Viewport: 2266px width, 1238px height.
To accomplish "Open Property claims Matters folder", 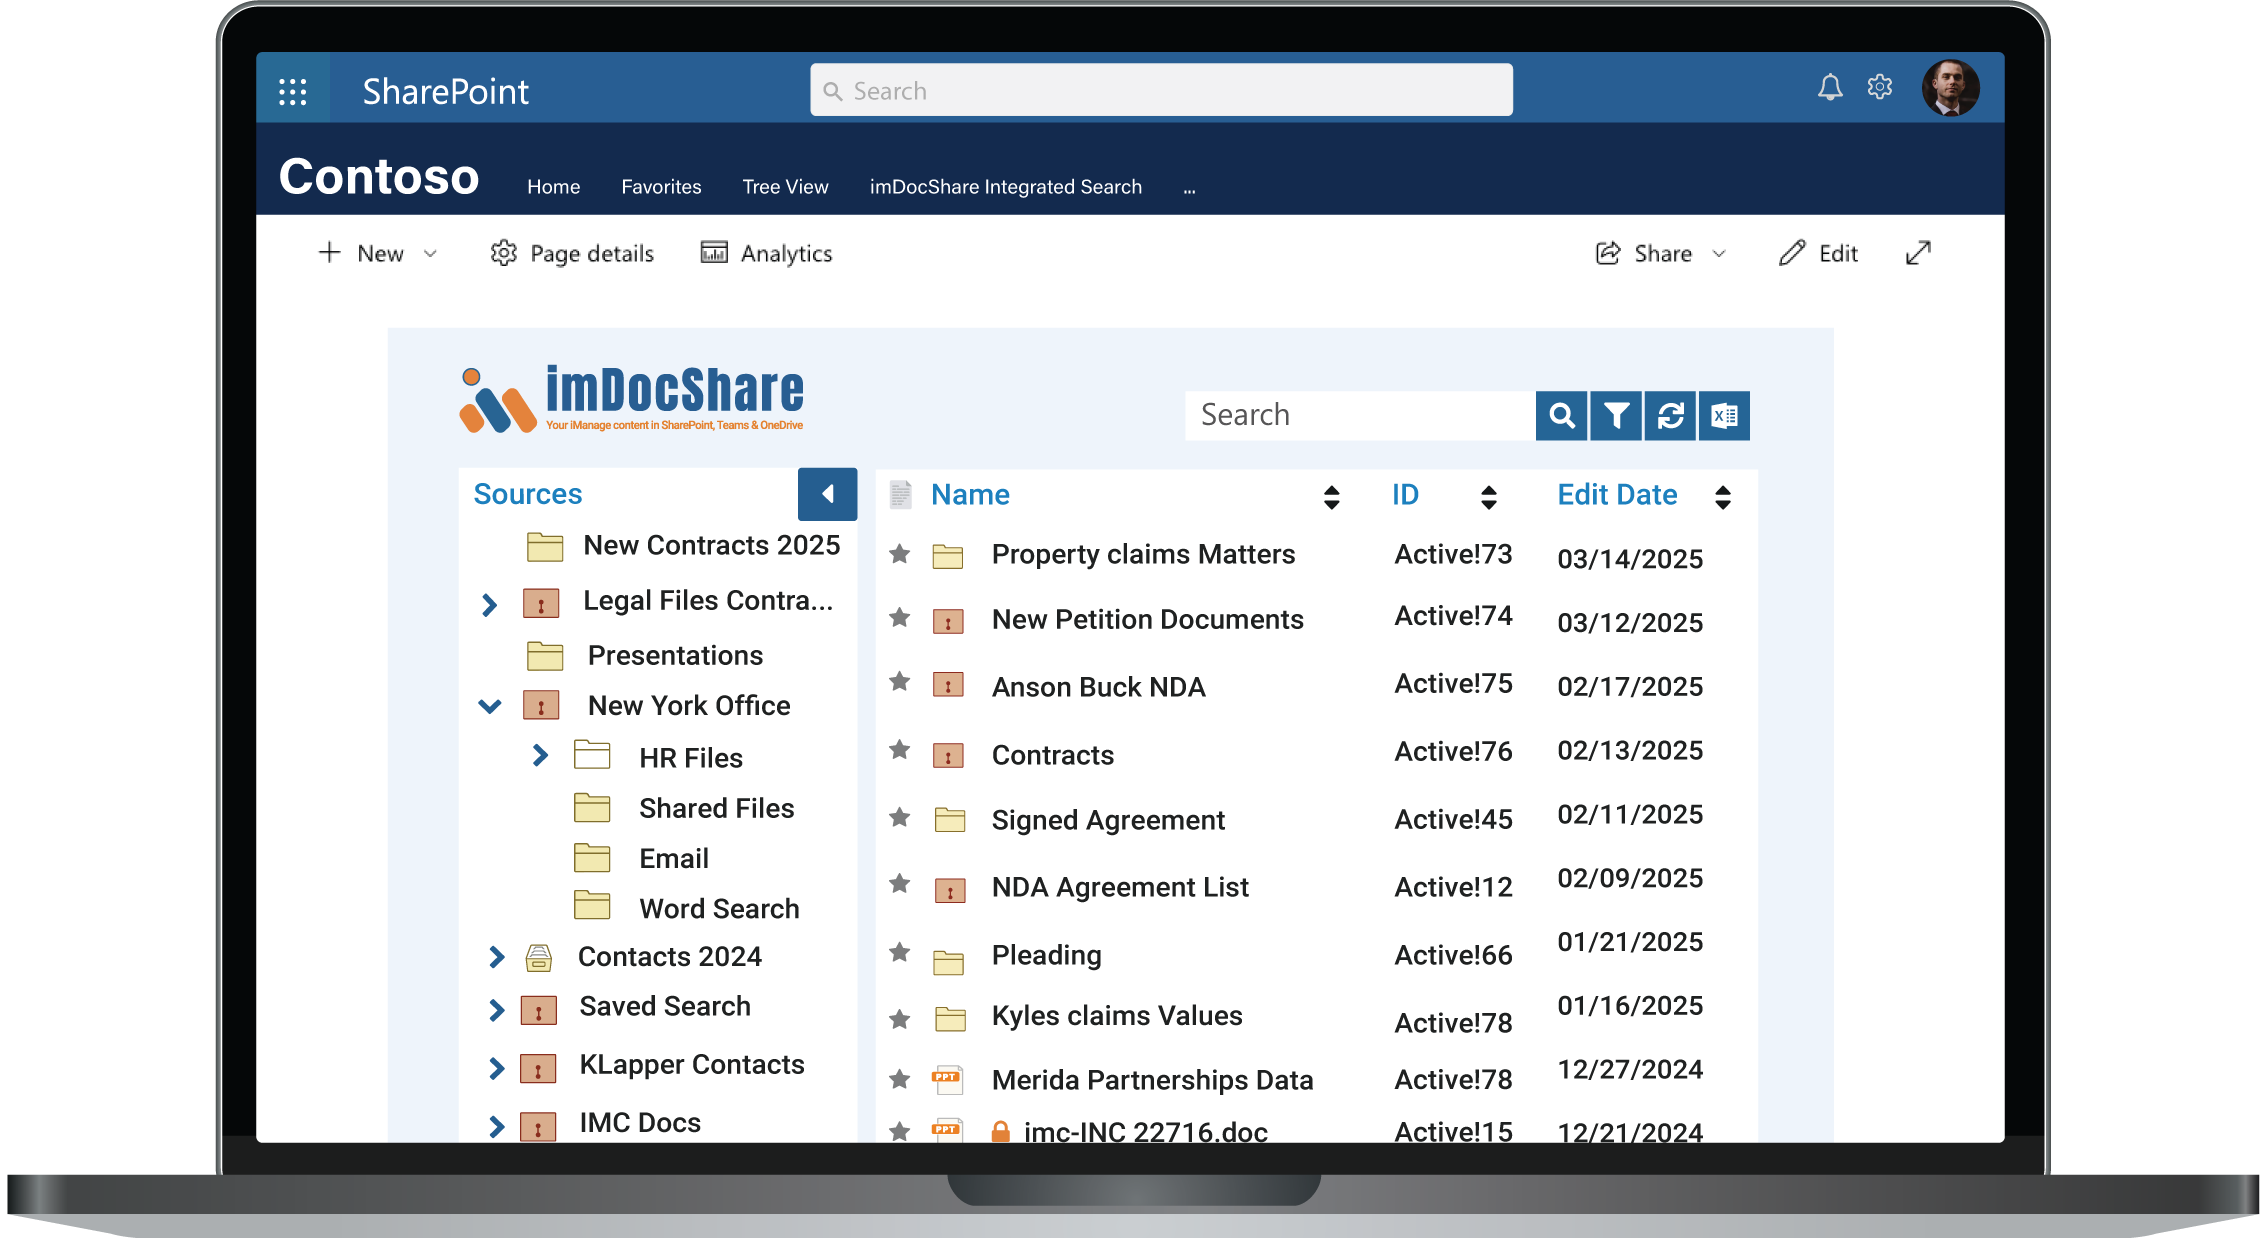I will [x=1143, y=555].
